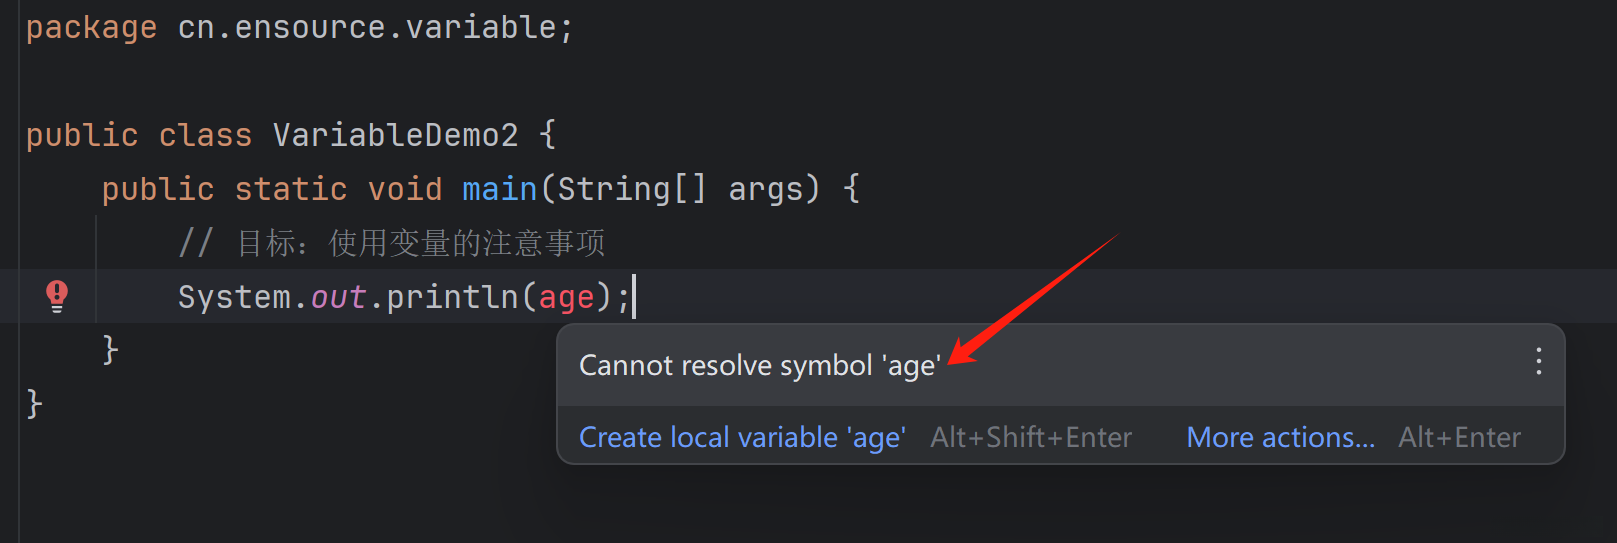Viewport: 1617px width, 543px height.
Task: Click the final closing brace of the class
Action: pyautogui.click(x=34, y=404)
